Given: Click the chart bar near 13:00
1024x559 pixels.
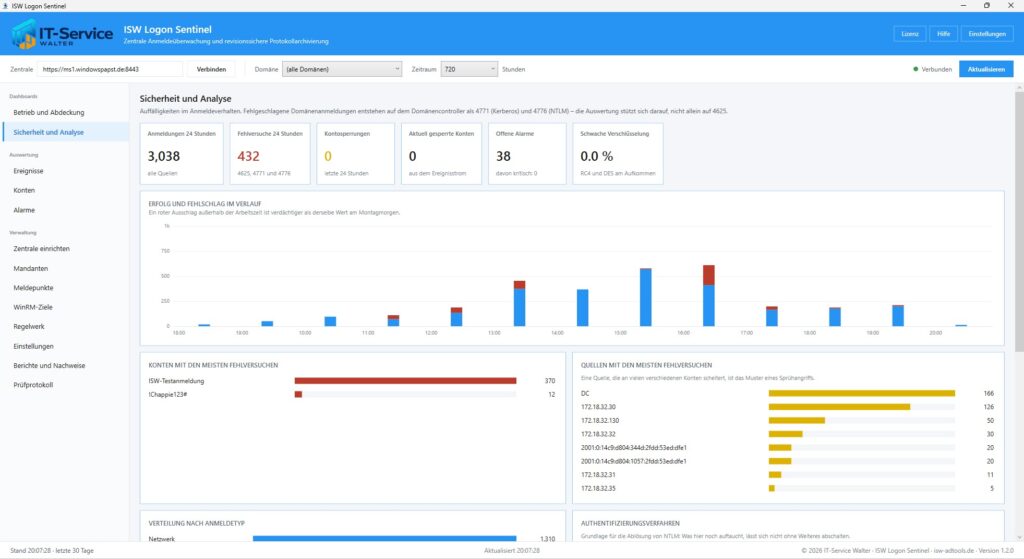Looking at the screenshot, I should pyautogui.click(x=519, y=304).
